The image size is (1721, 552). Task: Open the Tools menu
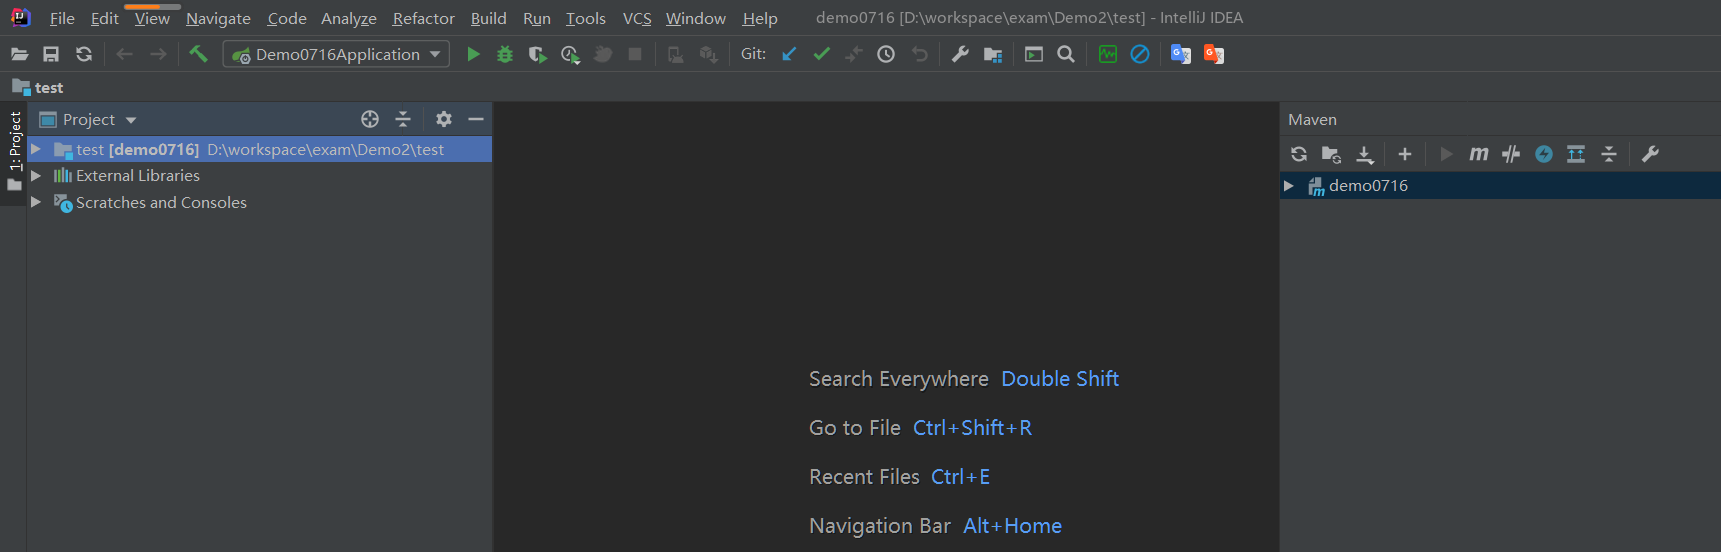tap(586, 18)
